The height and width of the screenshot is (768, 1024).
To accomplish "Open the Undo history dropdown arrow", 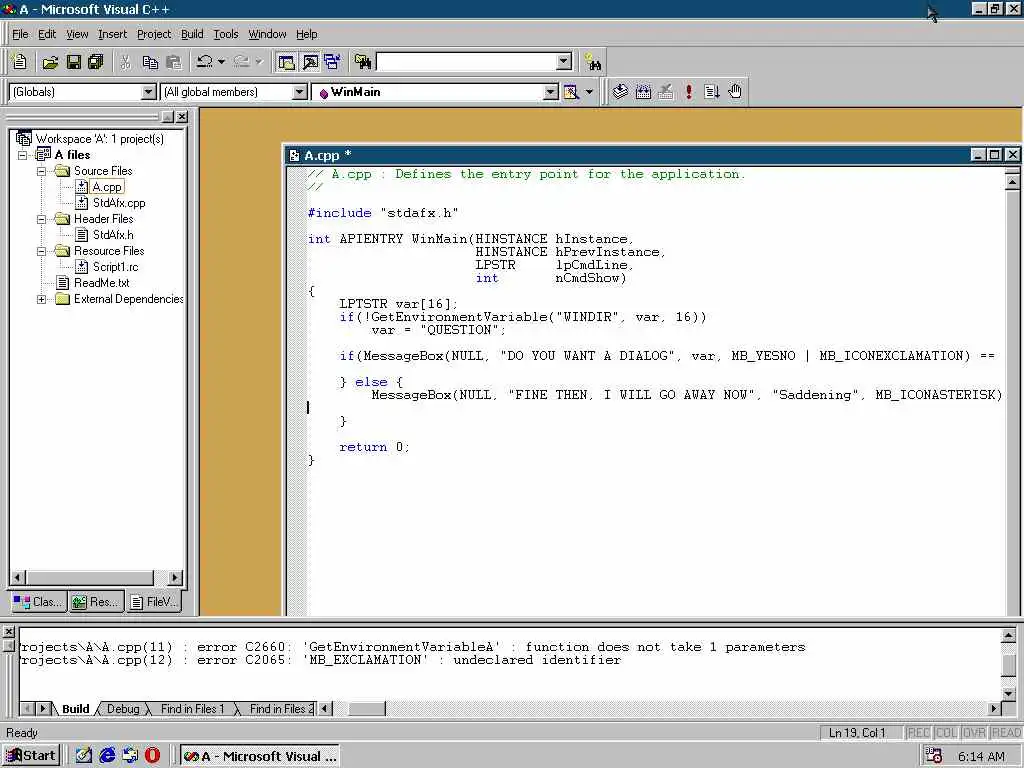I will [221, 62].
